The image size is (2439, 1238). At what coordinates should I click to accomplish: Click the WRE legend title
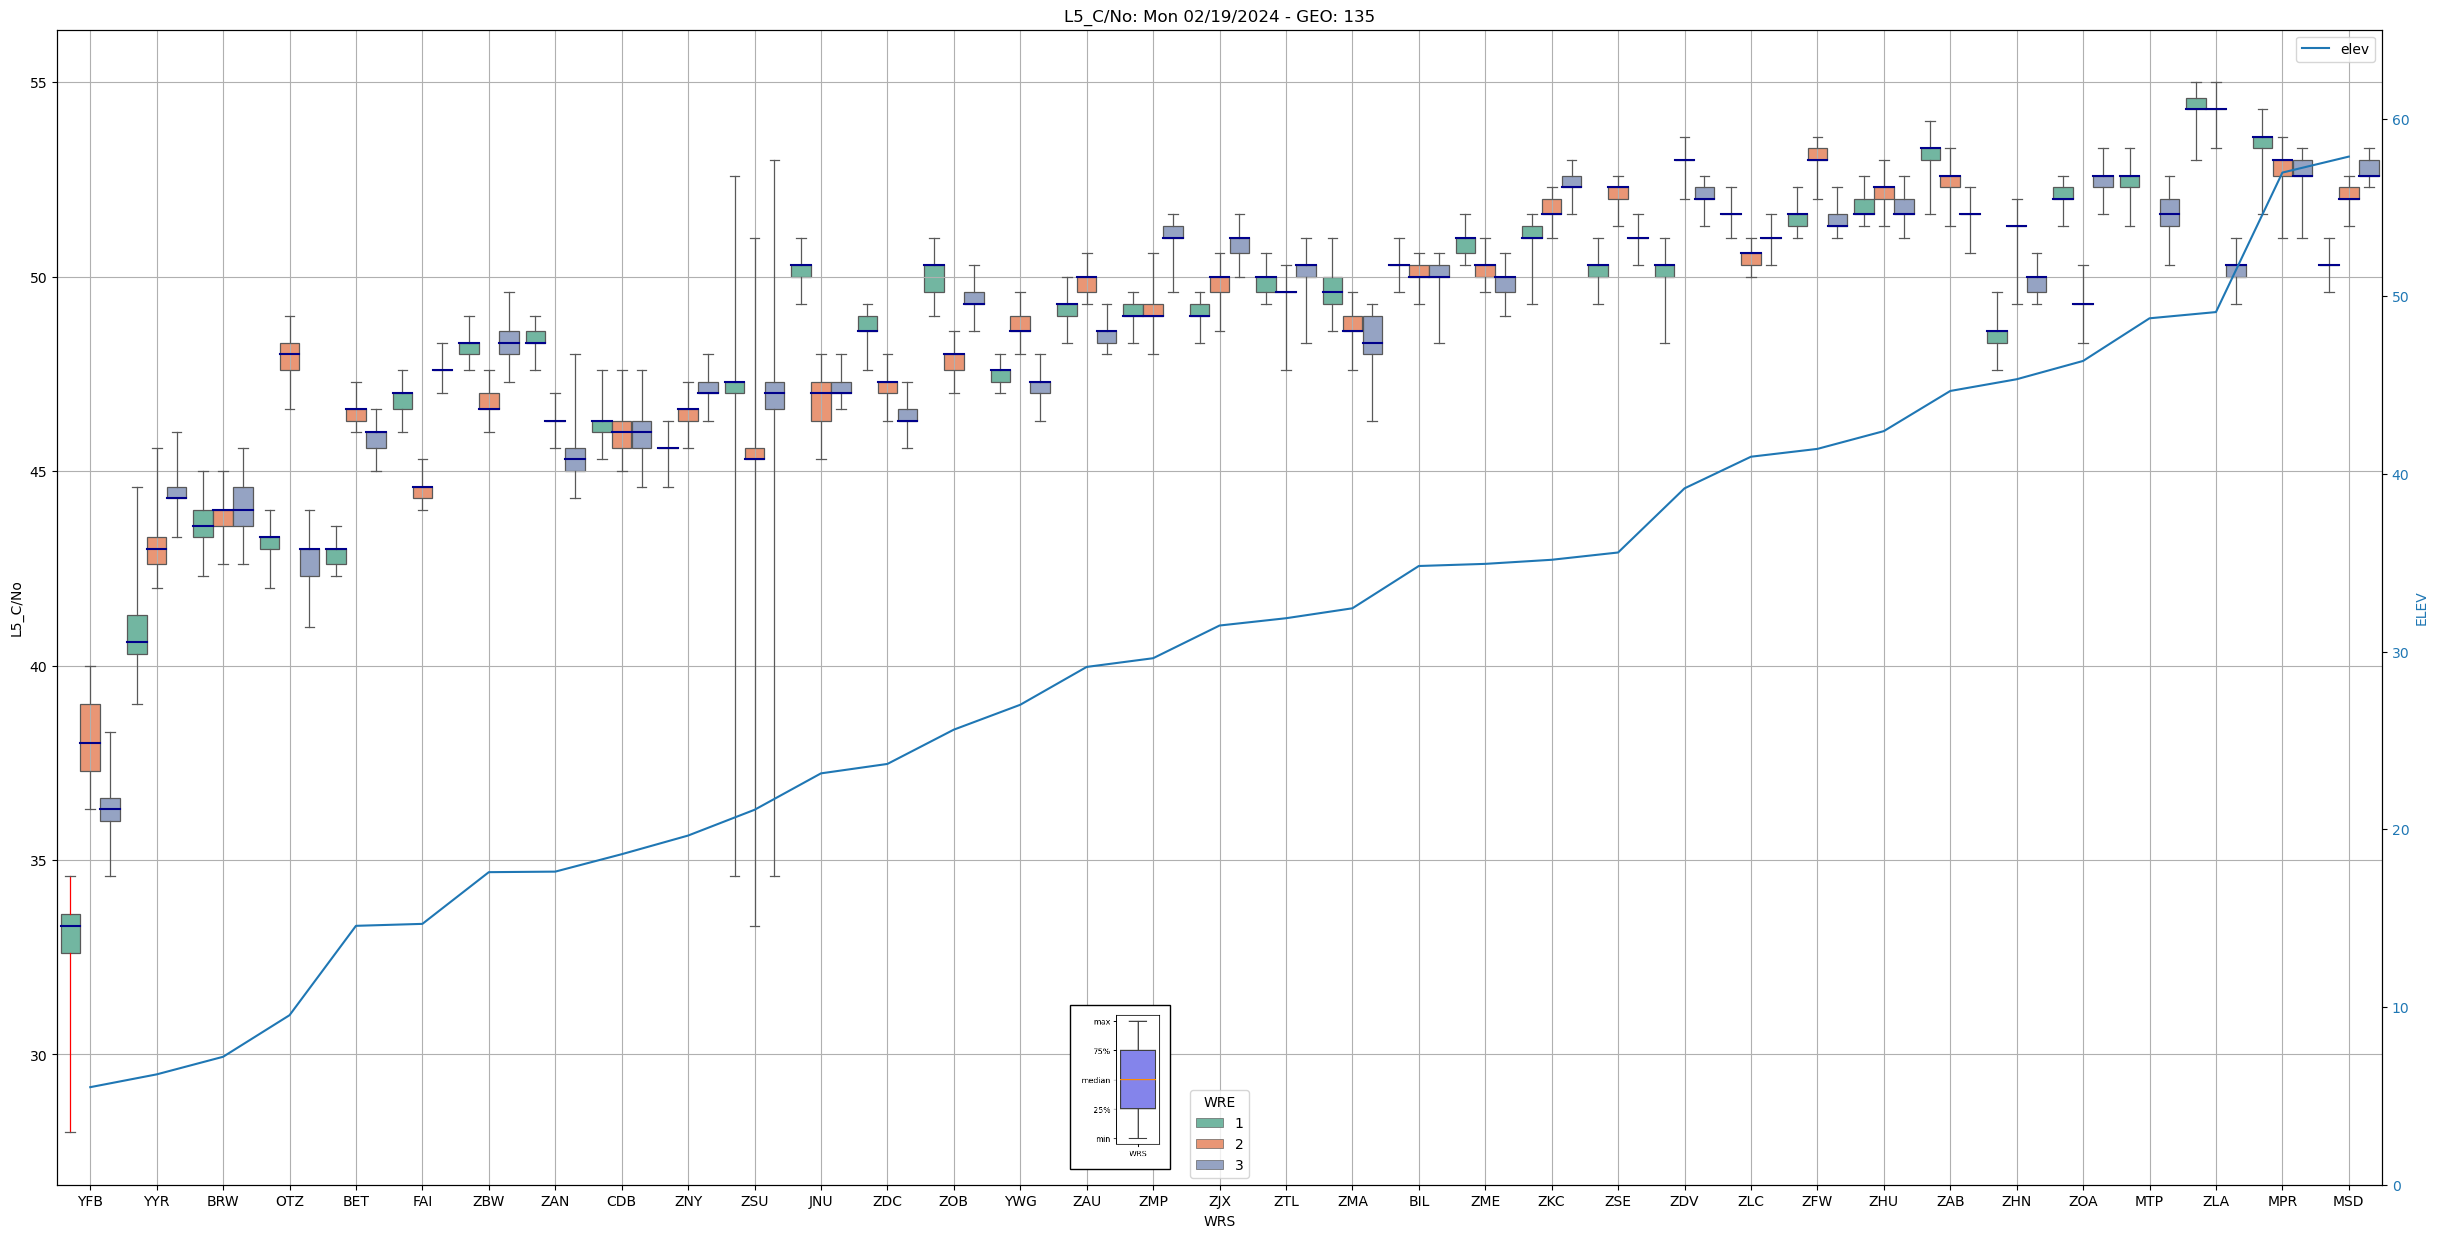[x=1218, y=1102]
